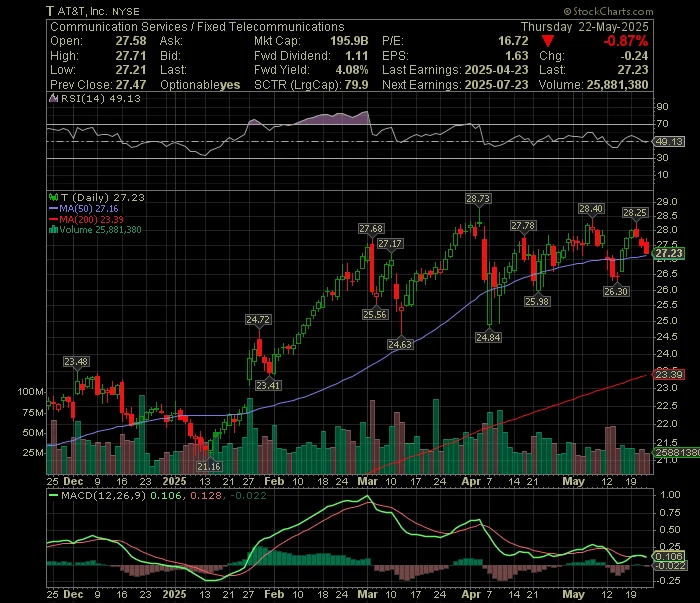700x603 pixels.
Task: Click the blue MA(50) legend line swatch
Action: pyautogui.click(x=54, y=209)
